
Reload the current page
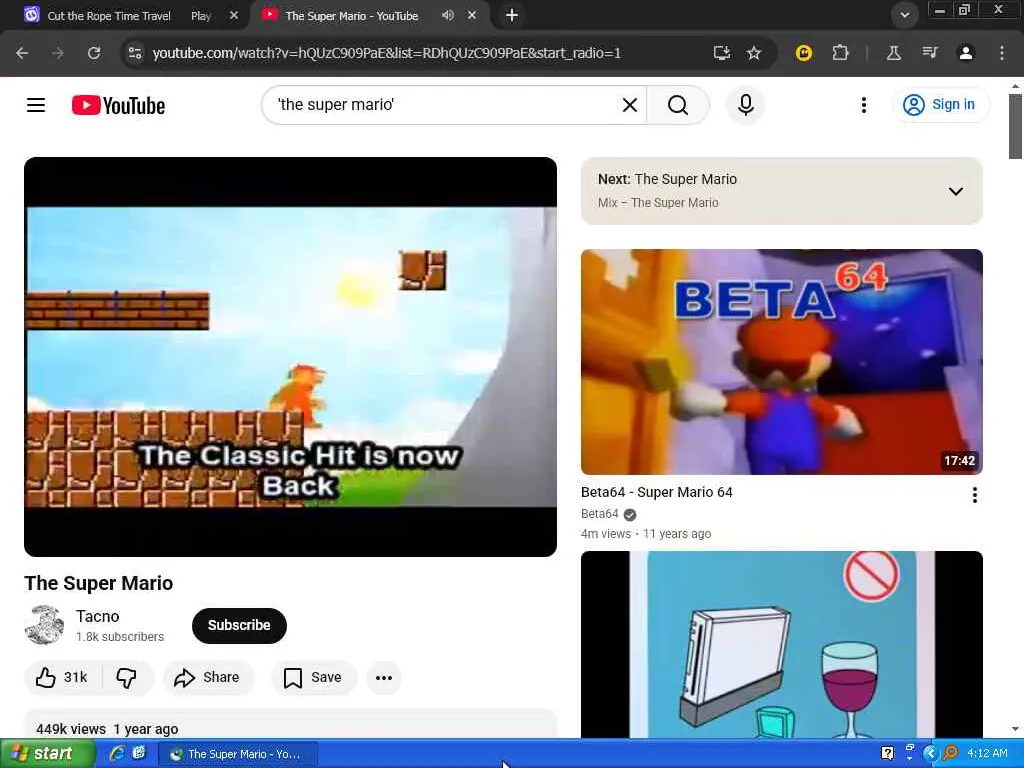coord(94,53)
